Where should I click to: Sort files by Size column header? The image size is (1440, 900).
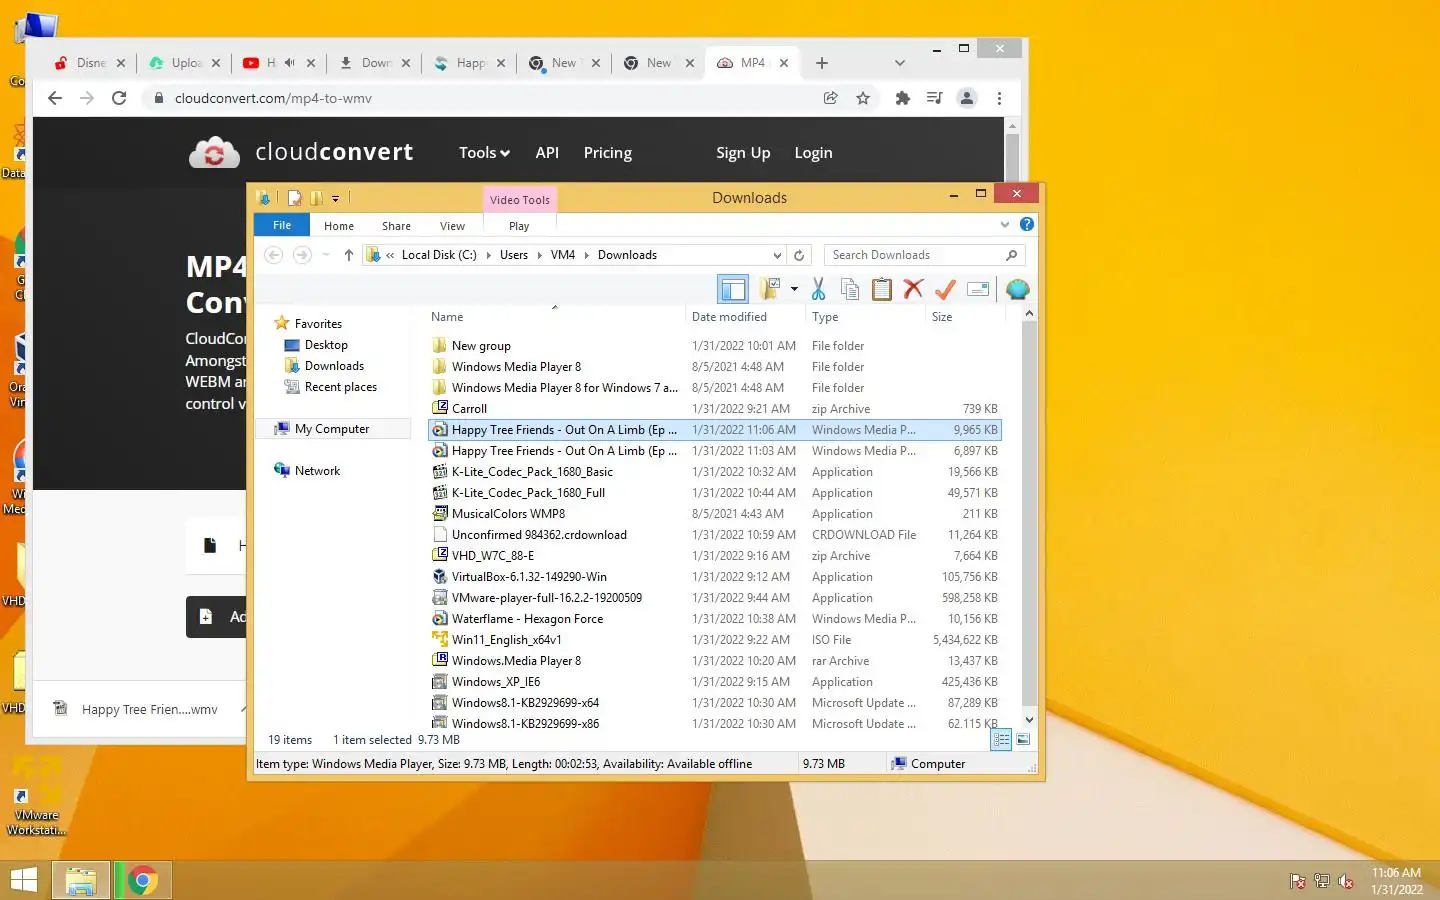(942, 317)
